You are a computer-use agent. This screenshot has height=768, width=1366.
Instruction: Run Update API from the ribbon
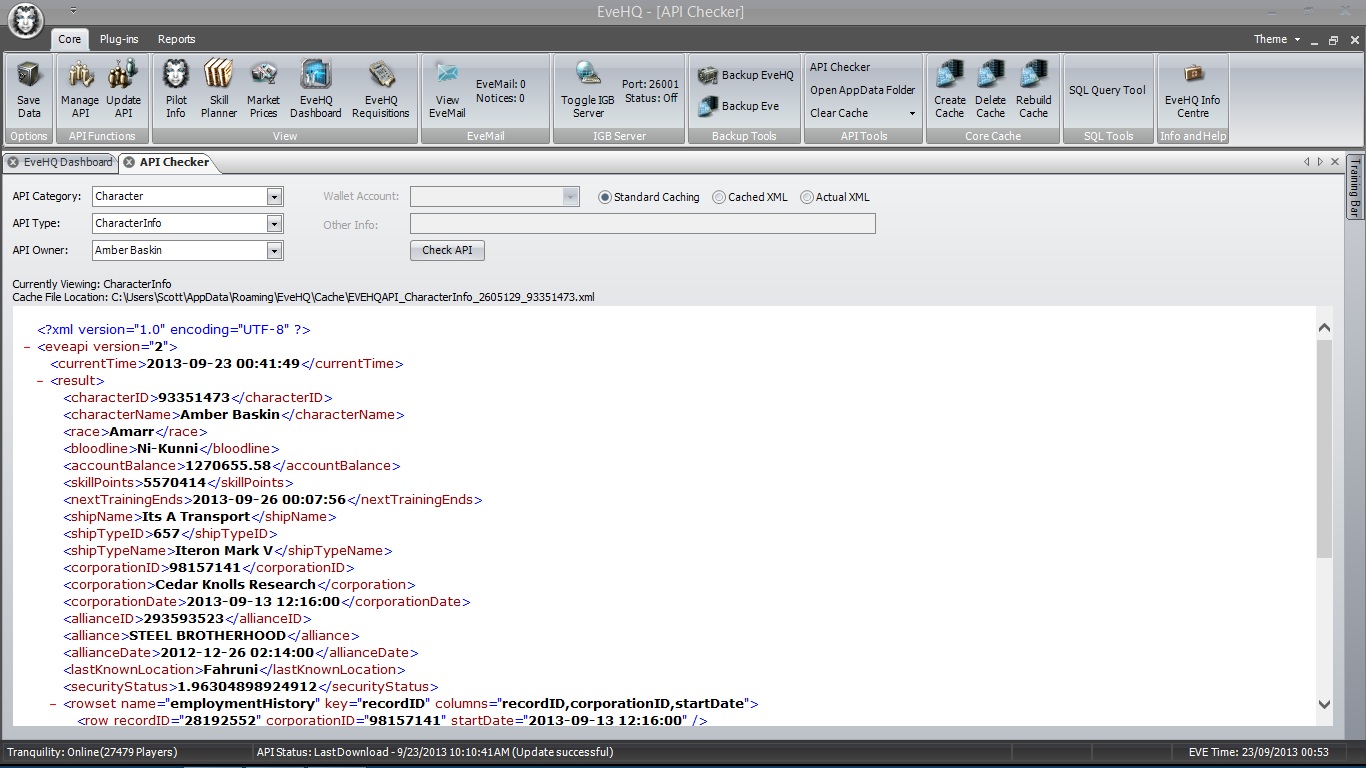click(124, 90)
